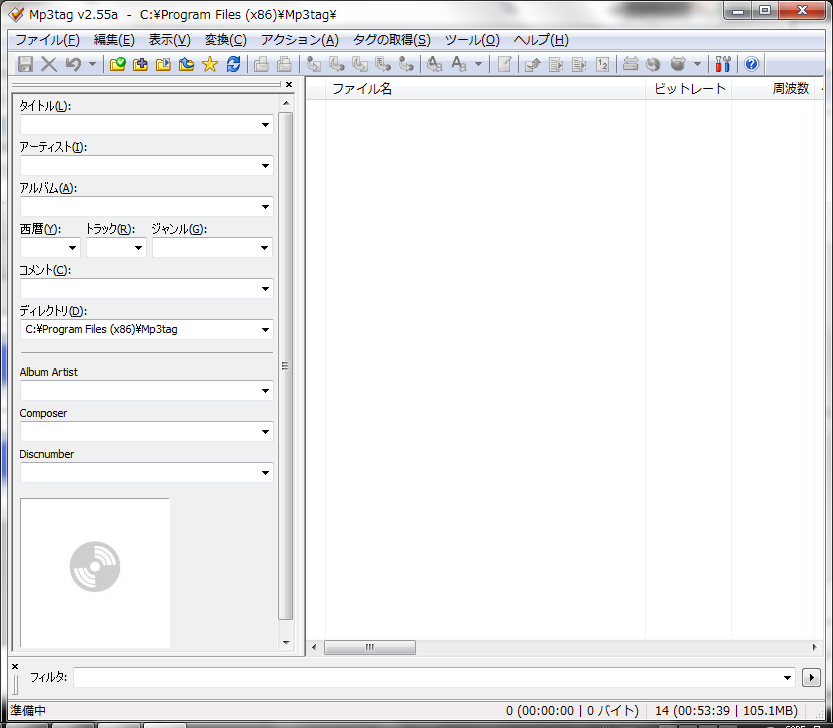Click the blue Help question mark icon
Screen dimensions: 833x728
coord(751,64)
